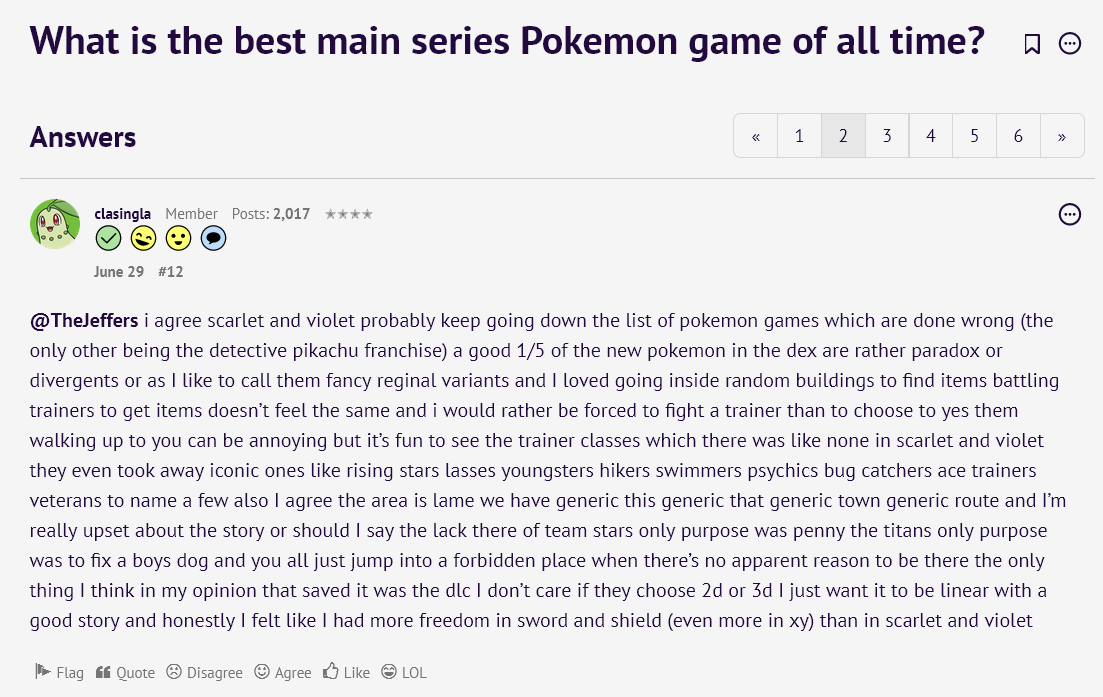Flag this post

click(x=59, y=672)
